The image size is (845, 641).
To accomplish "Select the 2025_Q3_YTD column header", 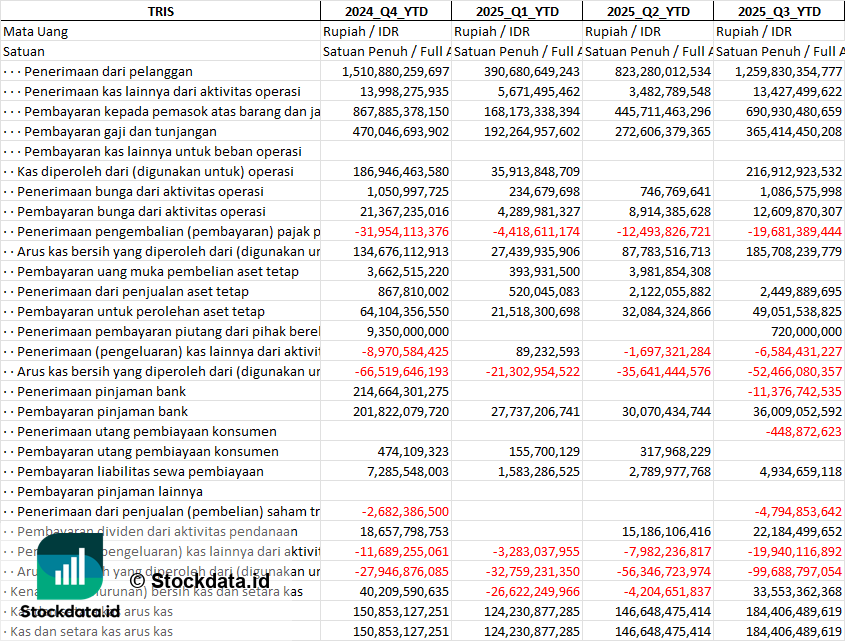I will 779,11.
